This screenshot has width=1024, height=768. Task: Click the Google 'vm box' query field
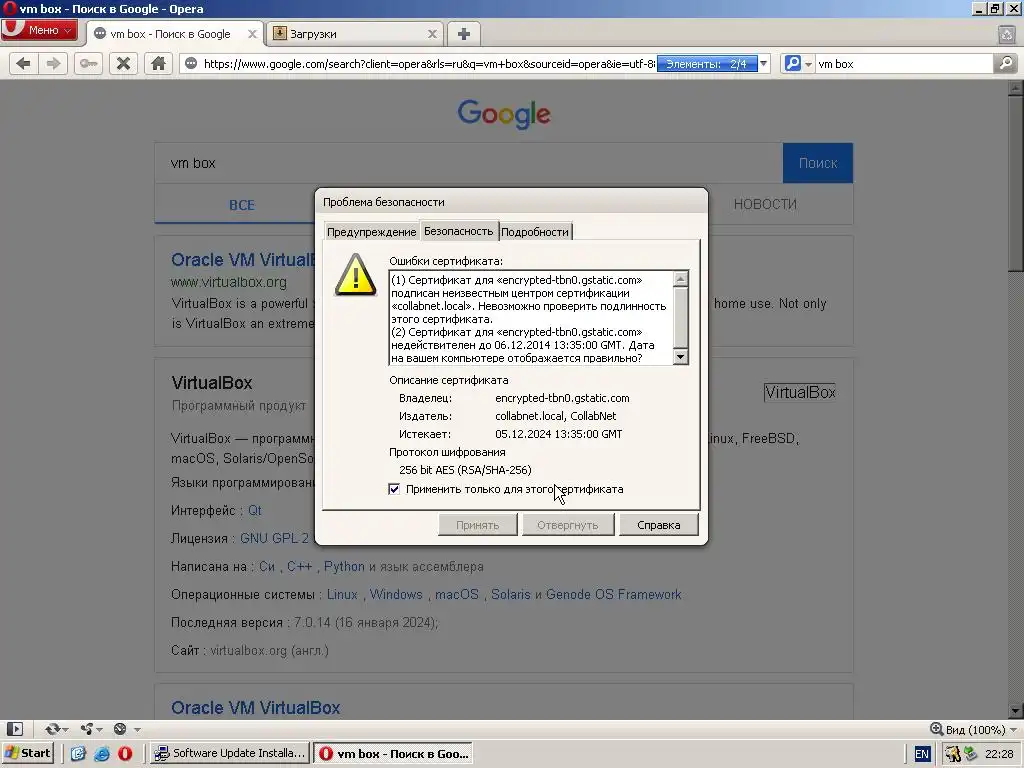pyautogui.click(x=468, y=163)
